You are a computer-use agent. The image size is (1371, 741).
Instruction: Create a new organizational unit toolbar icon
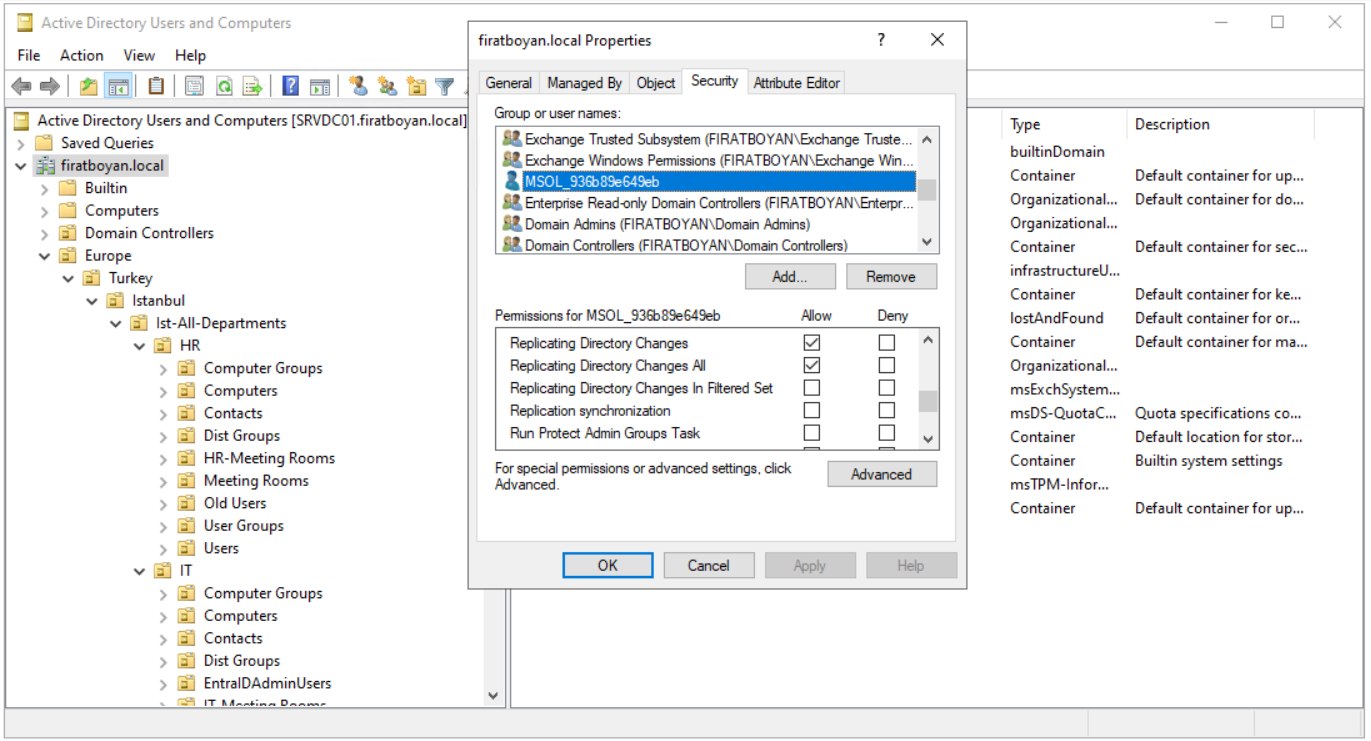(x=416, y=87)
